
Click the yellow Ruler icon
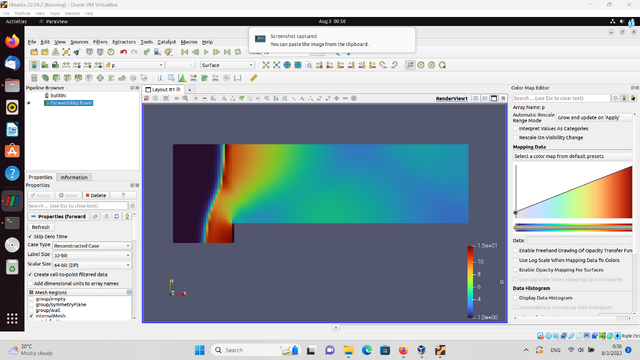click(x=253, y=78)
